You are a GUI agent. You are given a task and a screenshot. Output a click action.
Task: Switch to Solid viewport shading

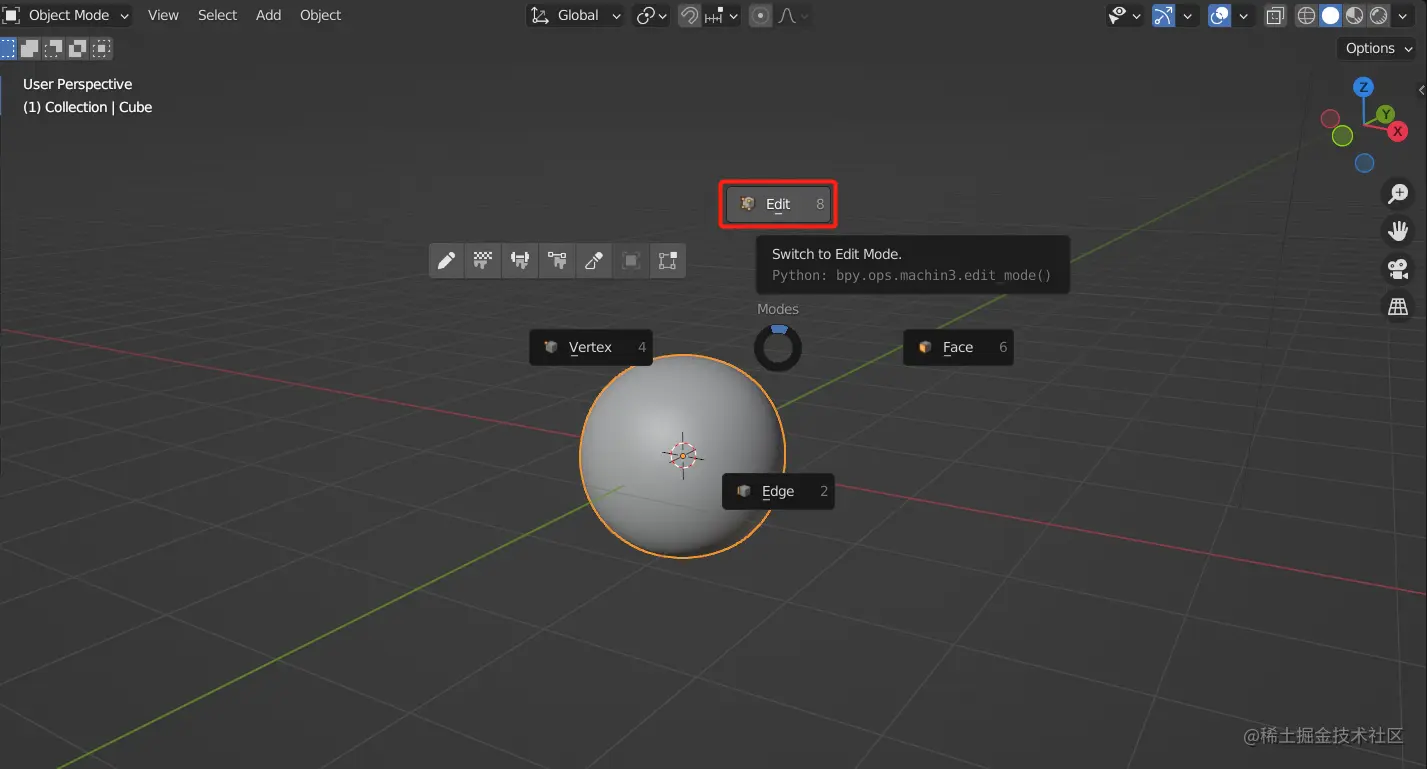coord(1331,15)
